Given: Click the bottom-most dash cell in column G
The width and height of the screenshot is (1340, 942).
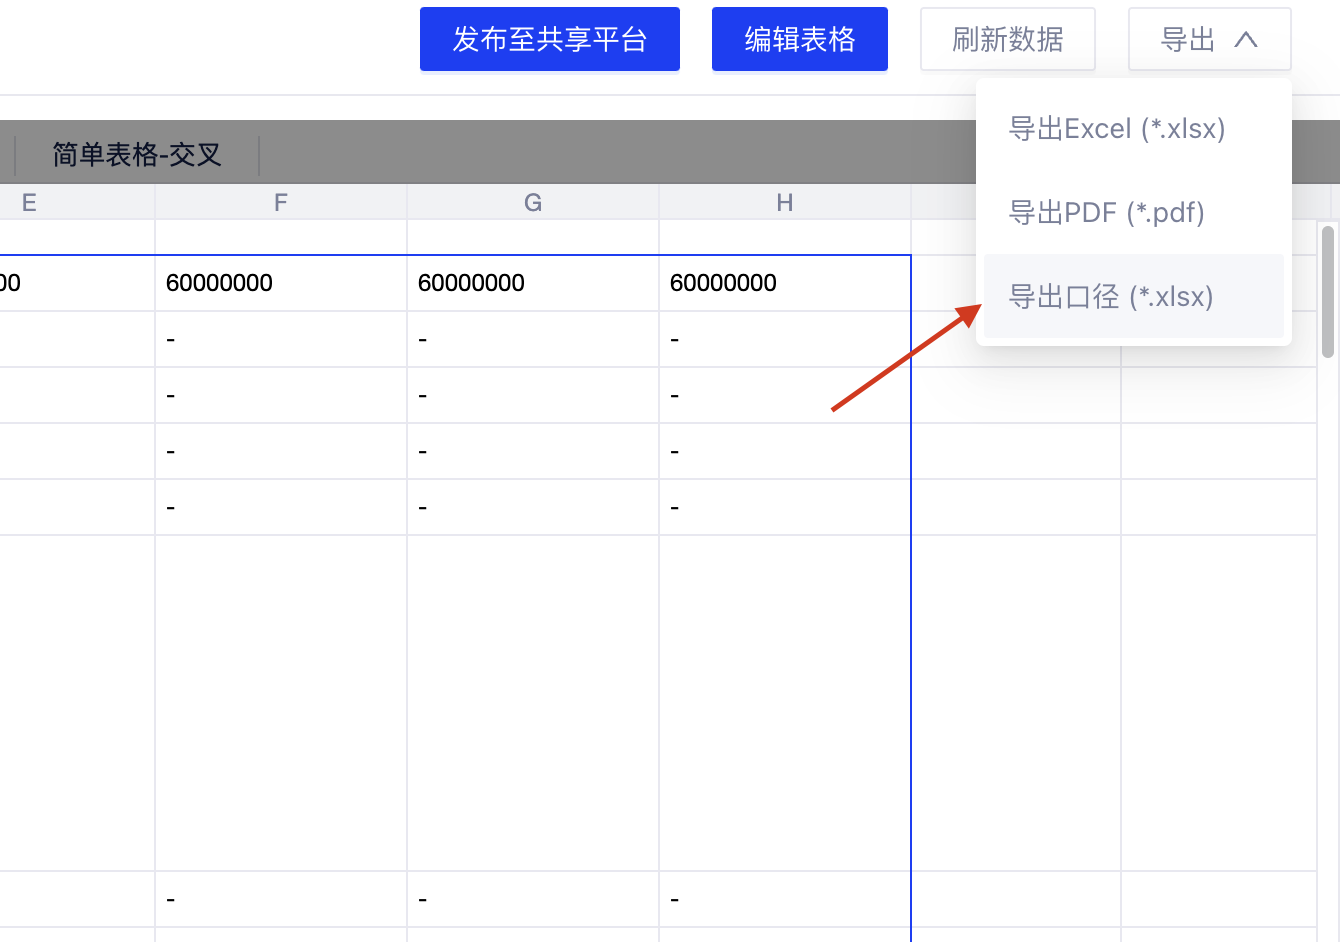Looking at the screenshot, I should [533, 900].
